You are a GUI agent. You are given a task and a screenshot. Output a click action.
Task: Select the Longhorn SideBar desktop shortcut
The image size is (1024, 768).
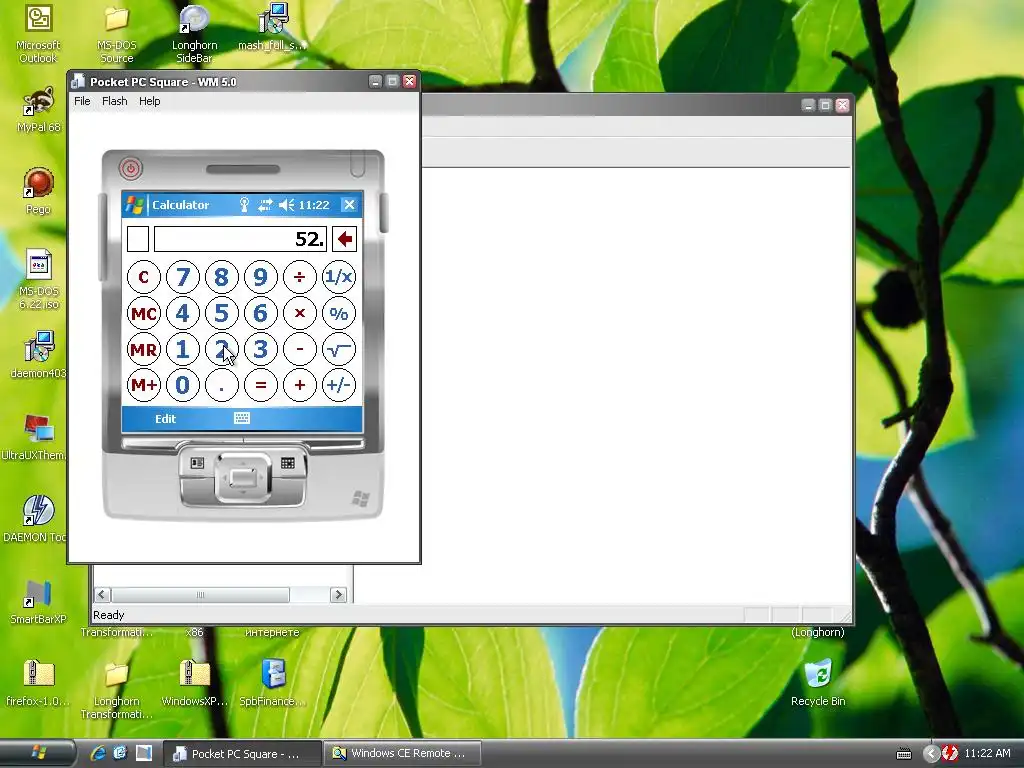point(195,34)
